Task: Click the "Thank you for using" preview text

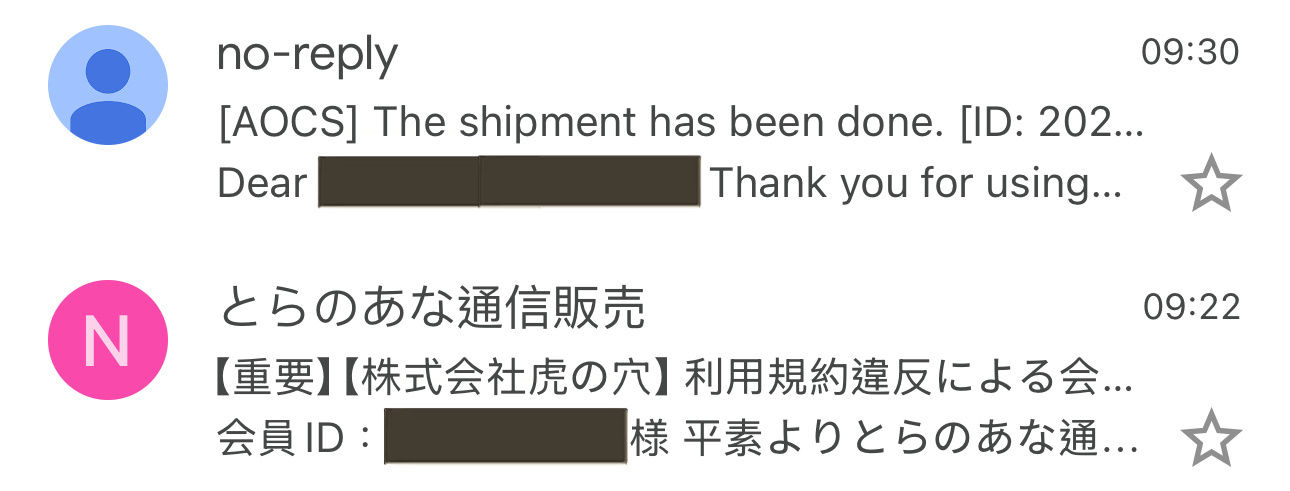Action: pyautogui.click(x=914, y=184)
